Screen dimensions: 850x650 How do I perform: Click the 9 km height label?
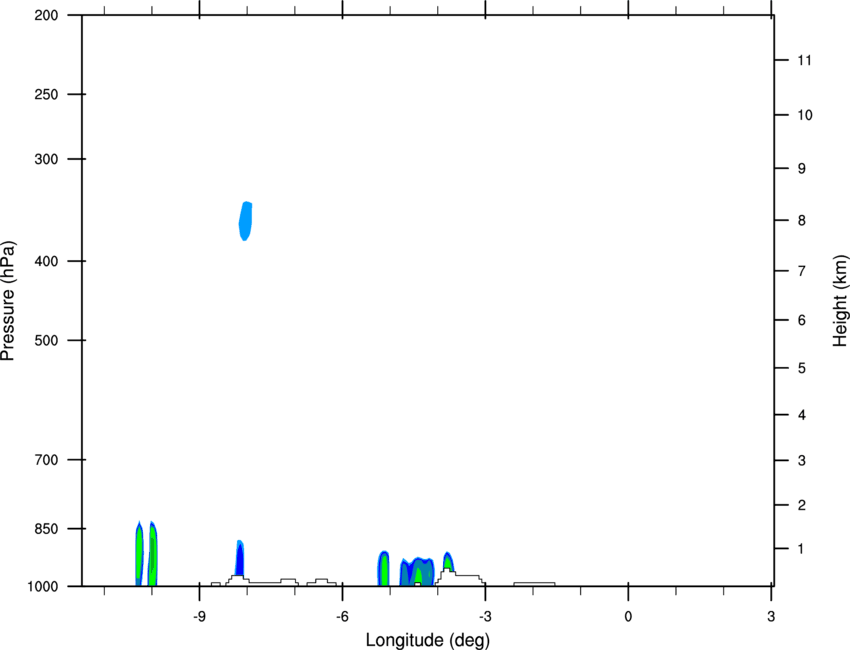click(802, 169)
